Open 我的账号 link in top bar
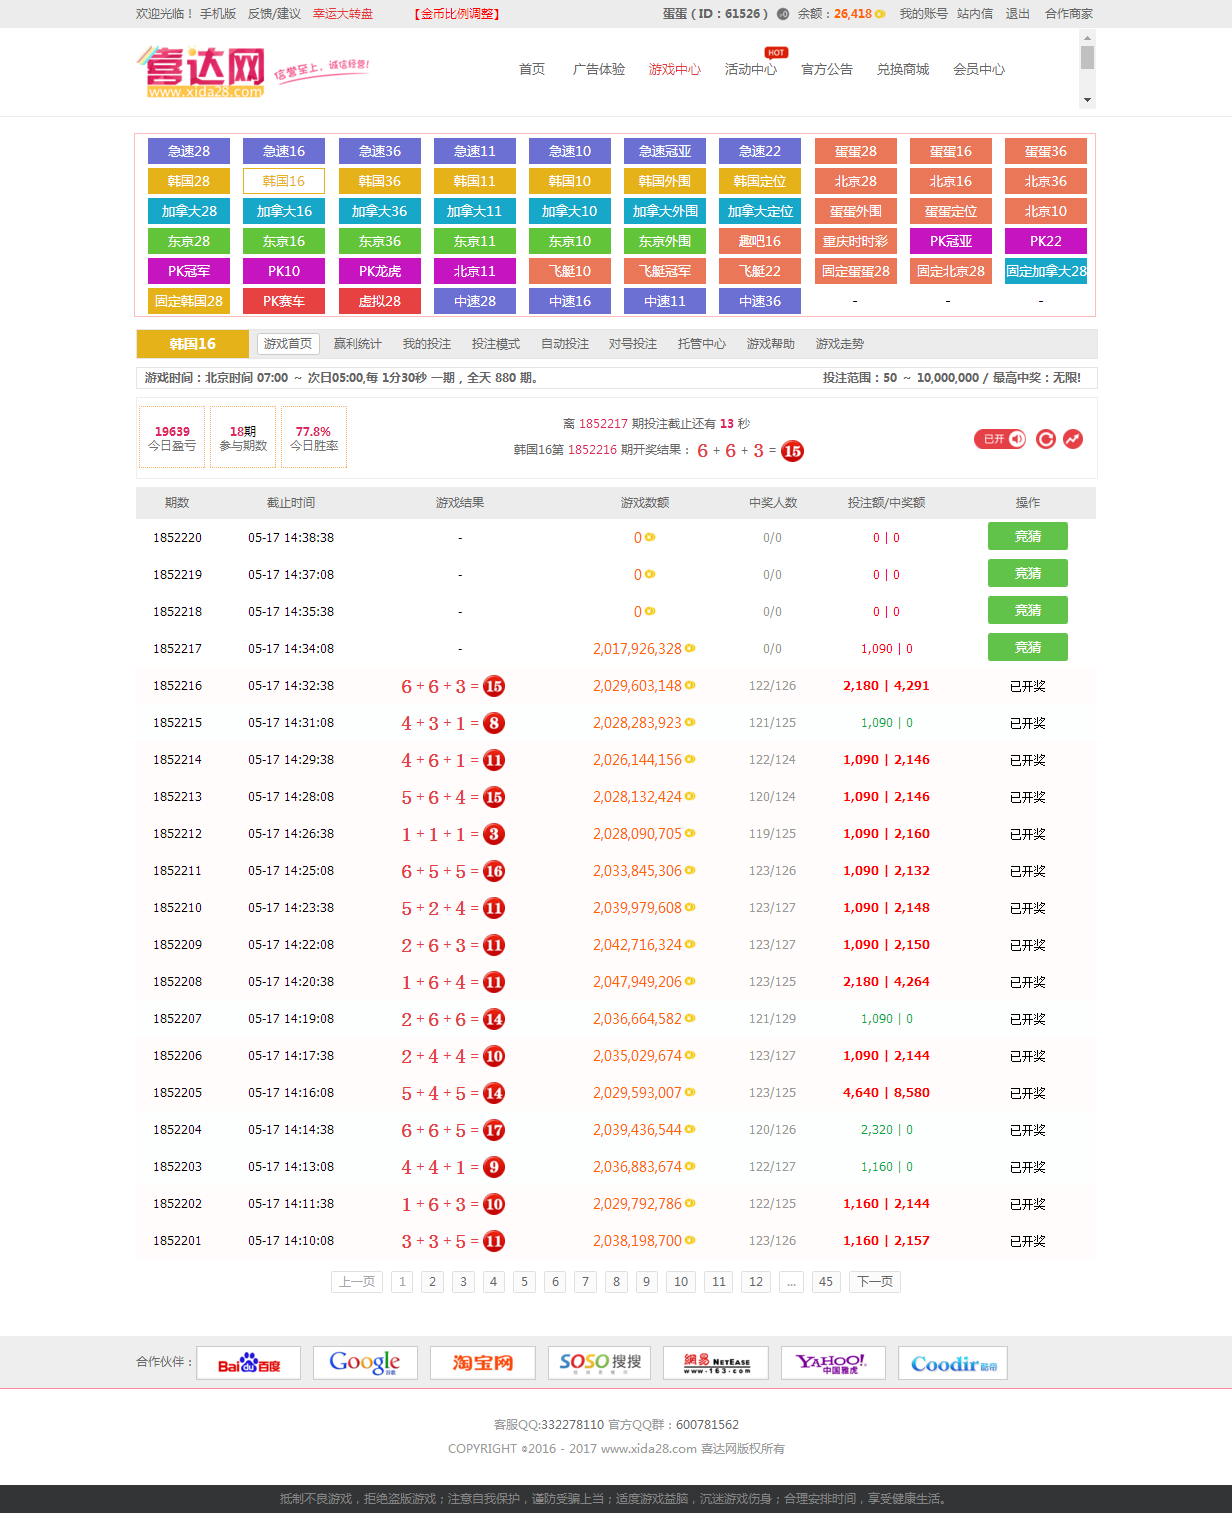 pyautogui.click(x=923, y=14)
